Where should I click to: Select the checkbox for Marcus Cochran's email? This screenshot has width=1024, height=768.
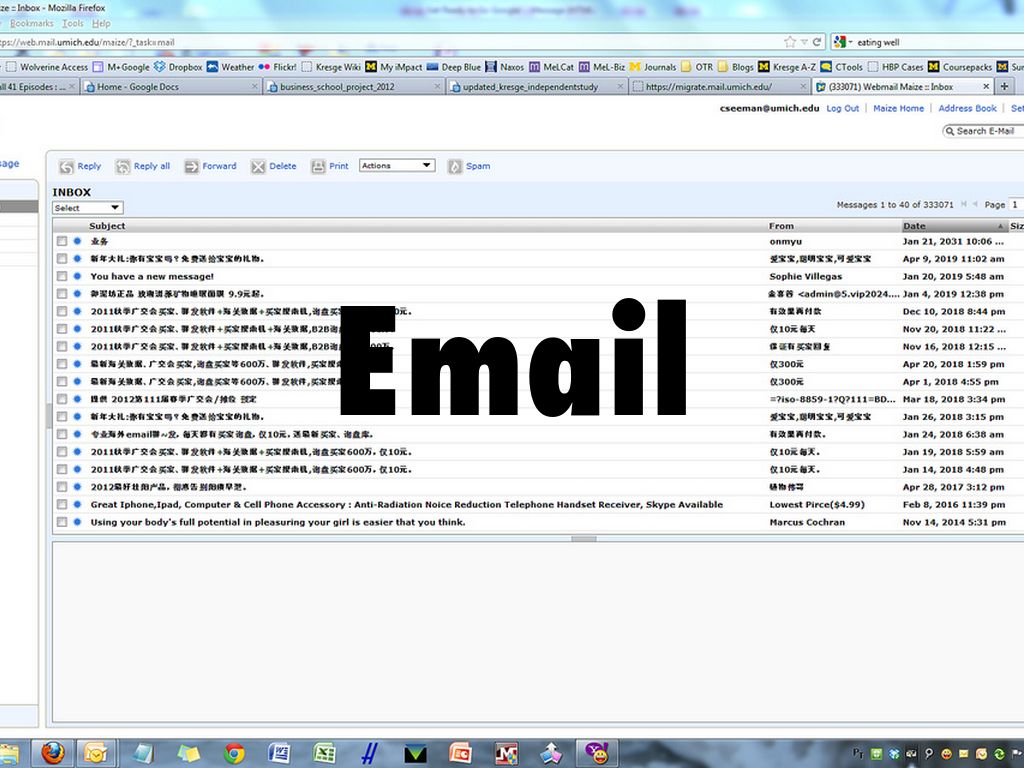62,522
